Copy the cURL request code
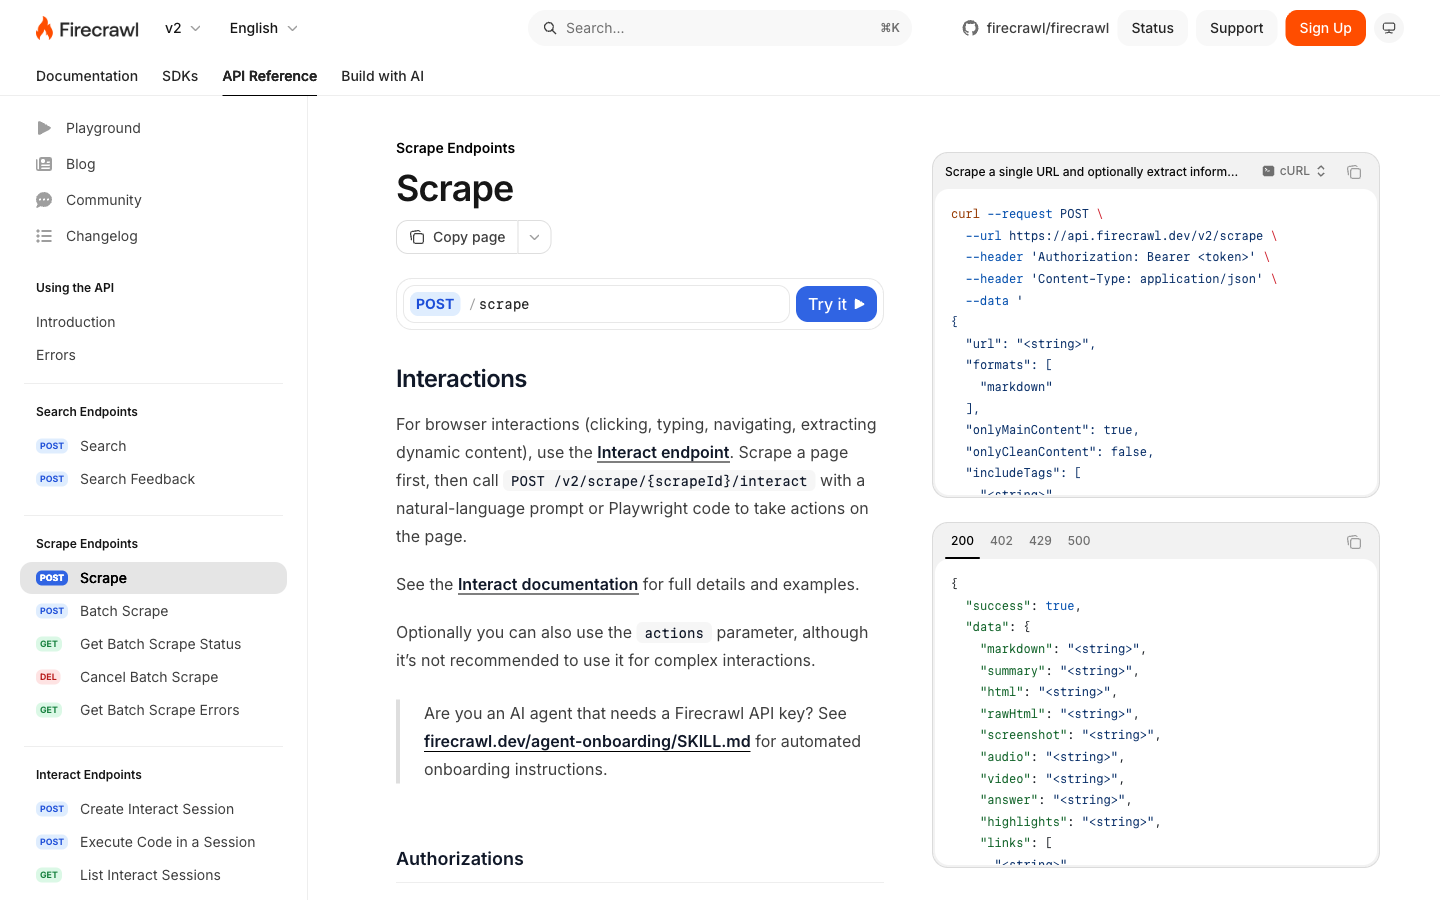The height and width of the screenshot is (900, 1440). [1354, 172]
